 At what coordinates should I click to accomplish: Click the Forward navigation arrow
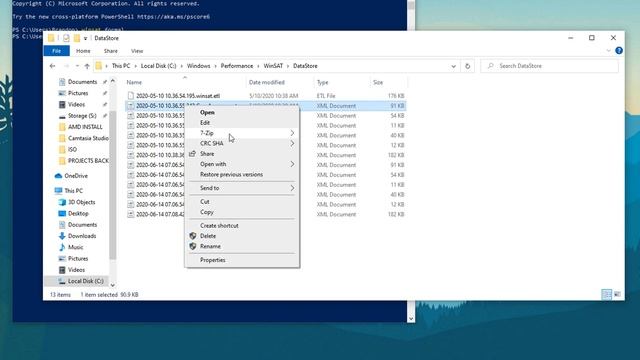(x=66, y=66)
